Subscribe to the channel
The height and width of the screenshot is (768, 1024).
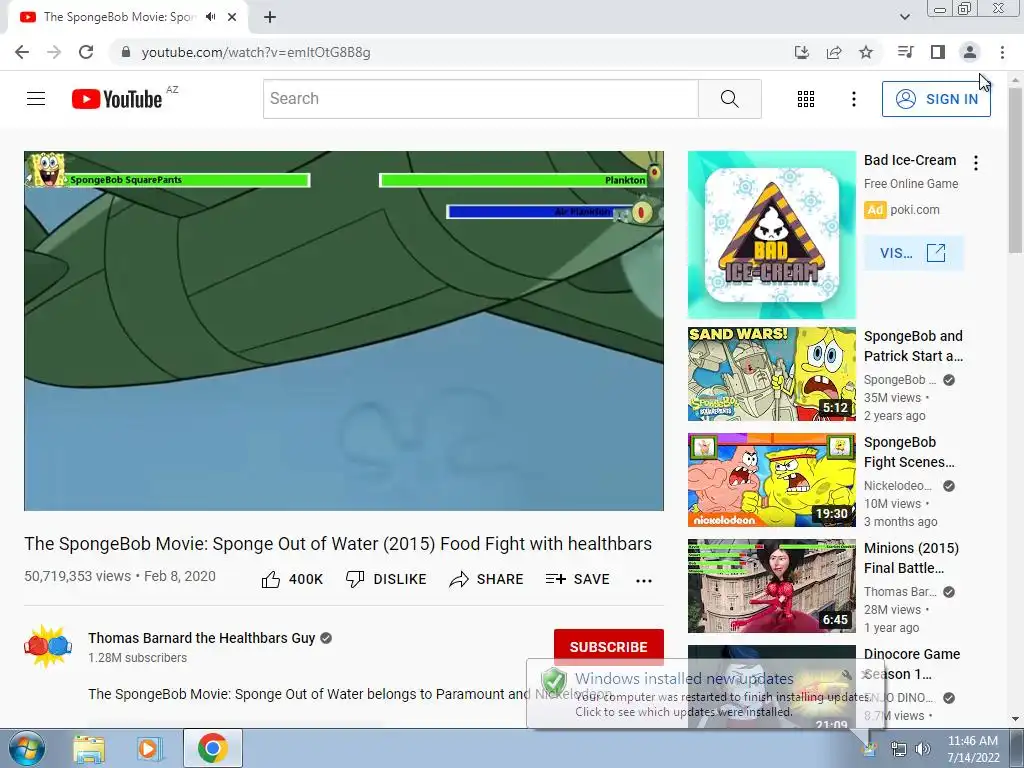(609, 647)
